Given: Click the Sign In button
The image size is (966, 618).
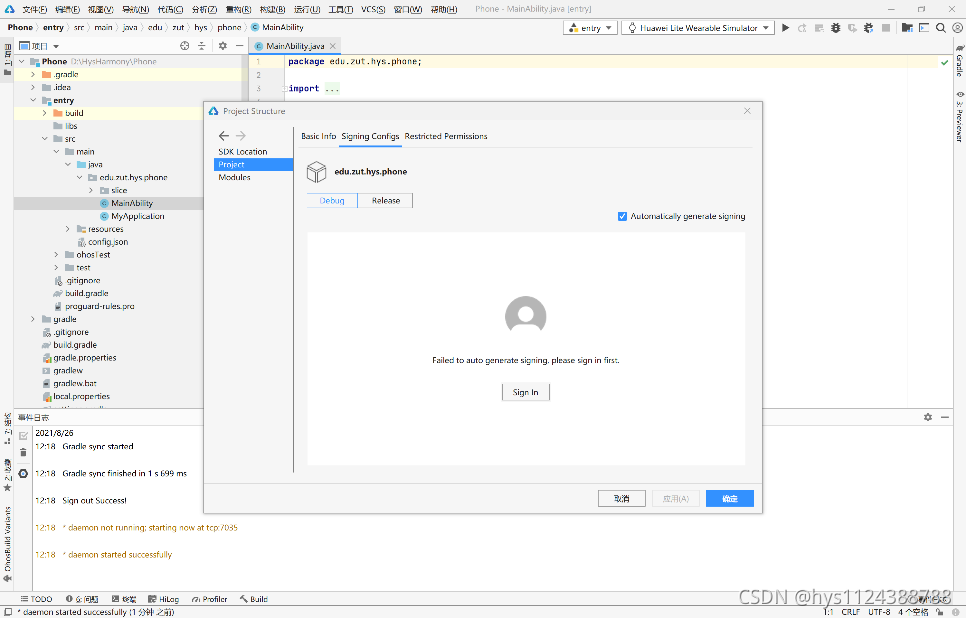Looking at the screenshot, I should click(x=526, y=392).
